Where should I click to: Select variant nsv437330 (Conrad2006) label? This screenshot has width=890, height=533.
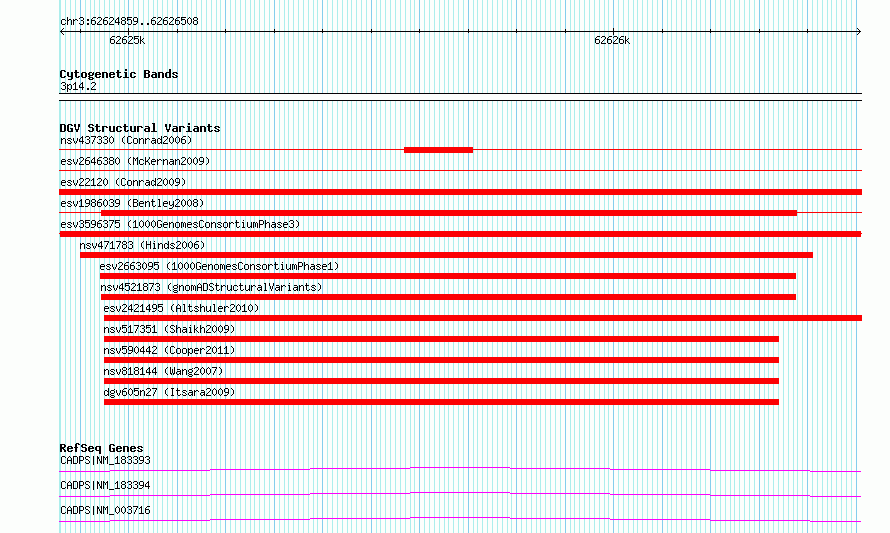click(126, 140)
